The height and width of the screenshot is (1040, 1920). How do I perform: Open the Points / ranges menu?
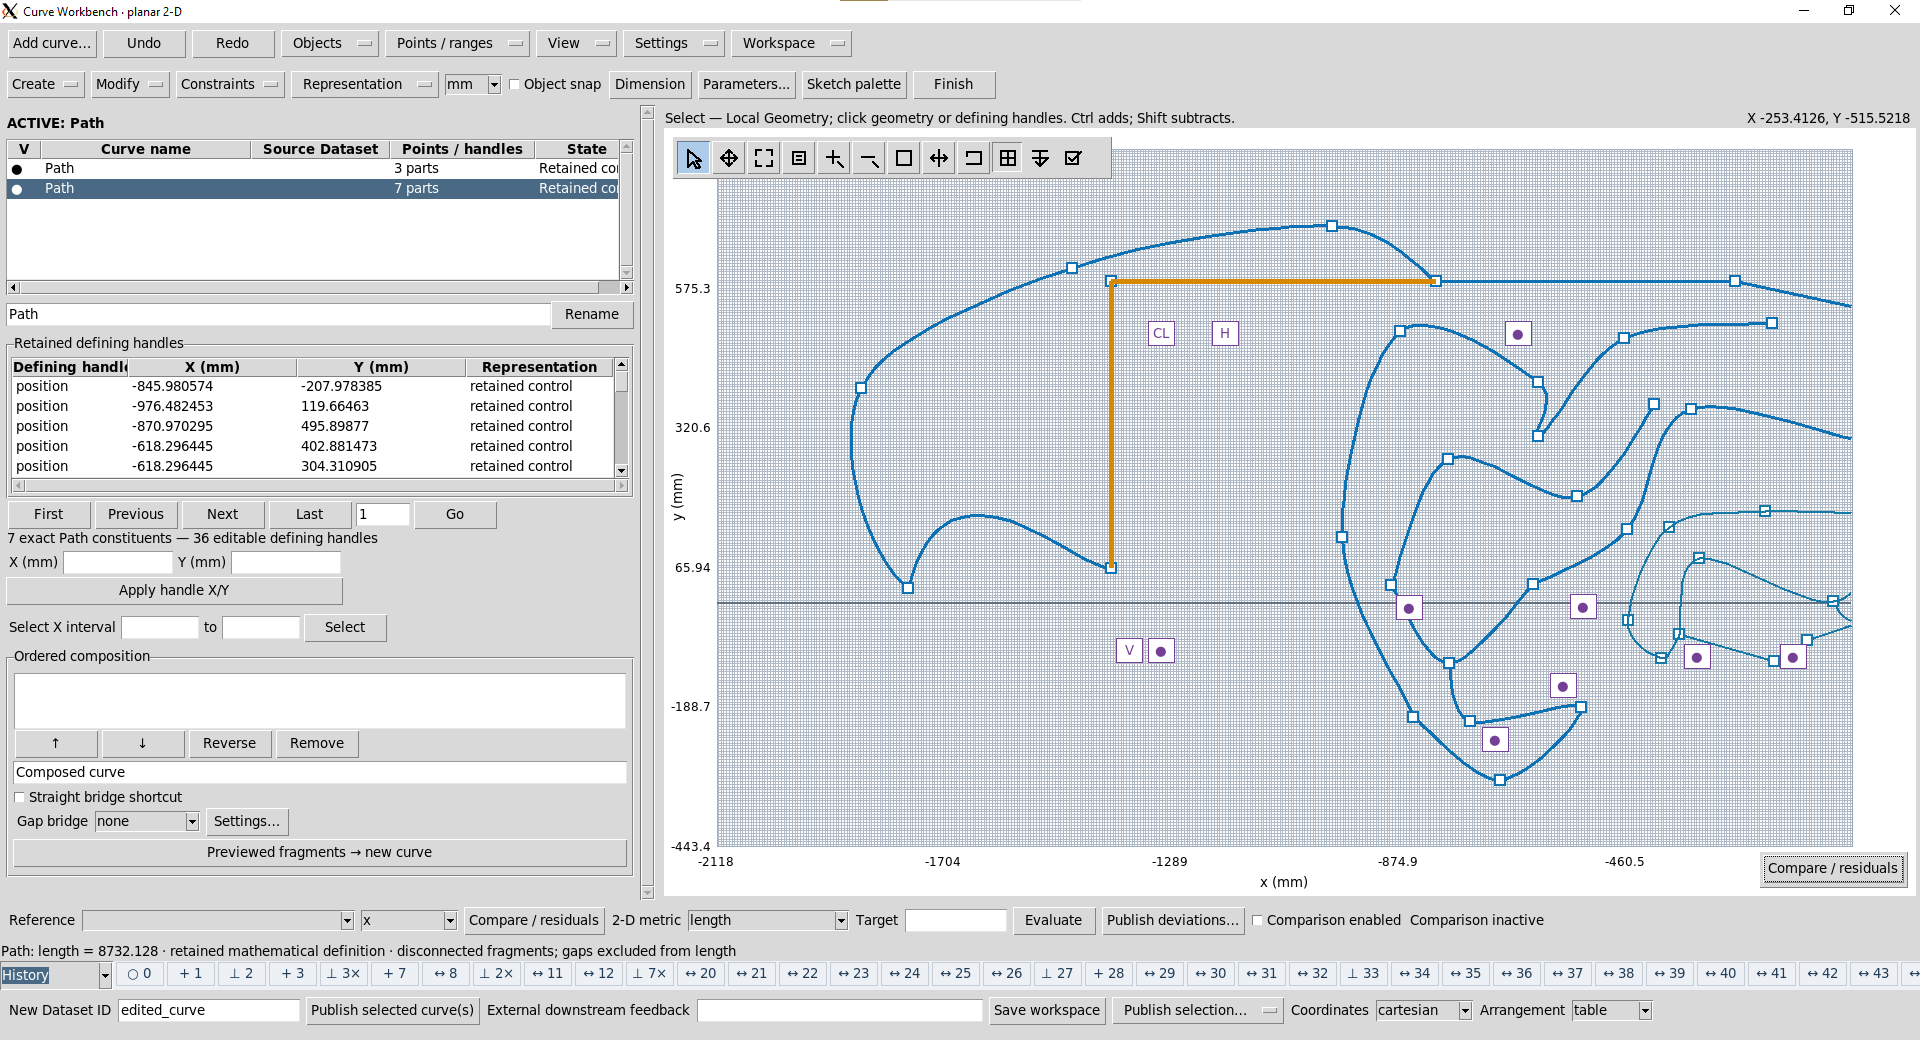[x=457, y=44]
